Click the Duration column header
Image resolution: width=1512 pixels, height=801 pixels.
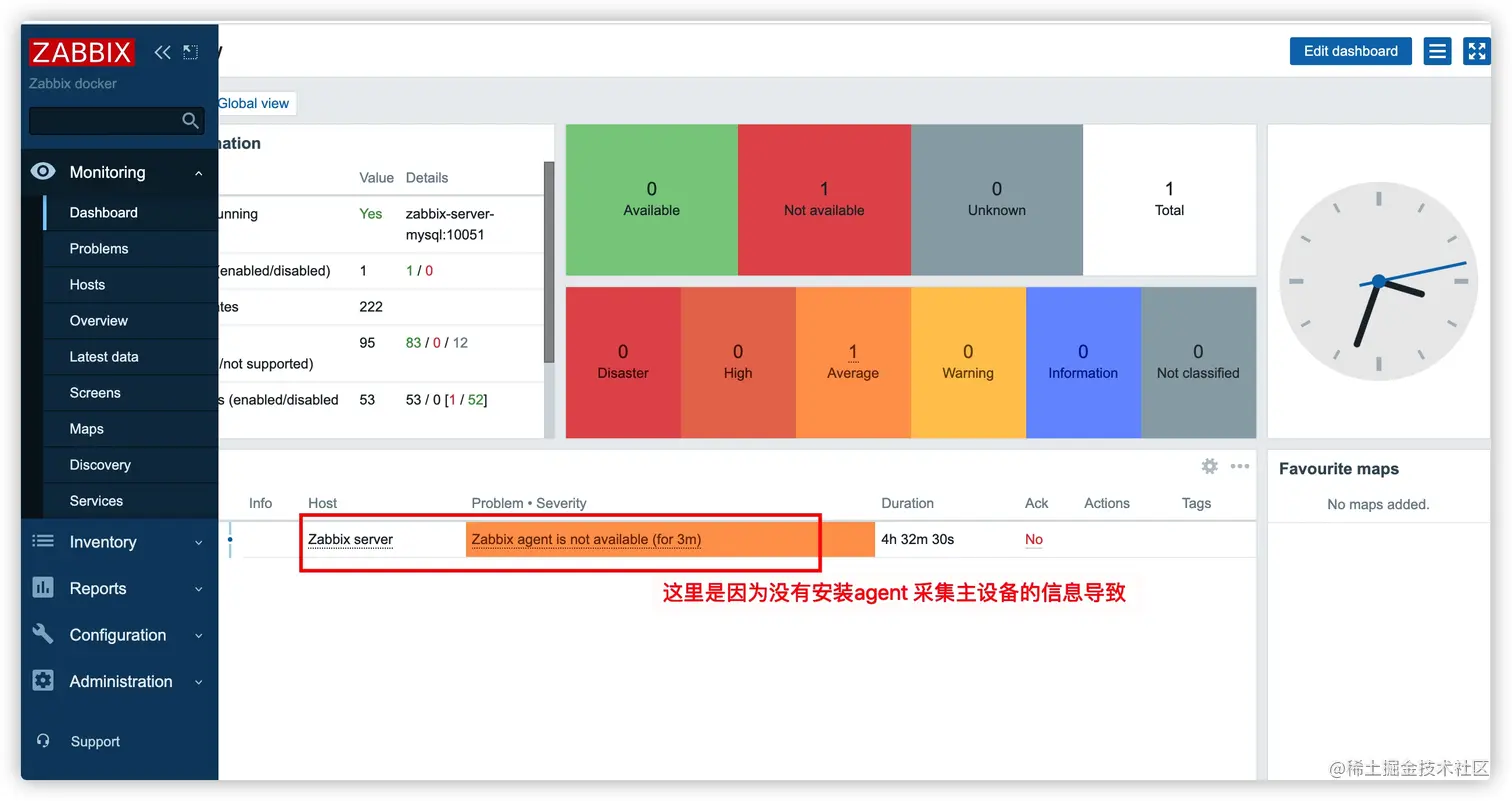[907, 503]
